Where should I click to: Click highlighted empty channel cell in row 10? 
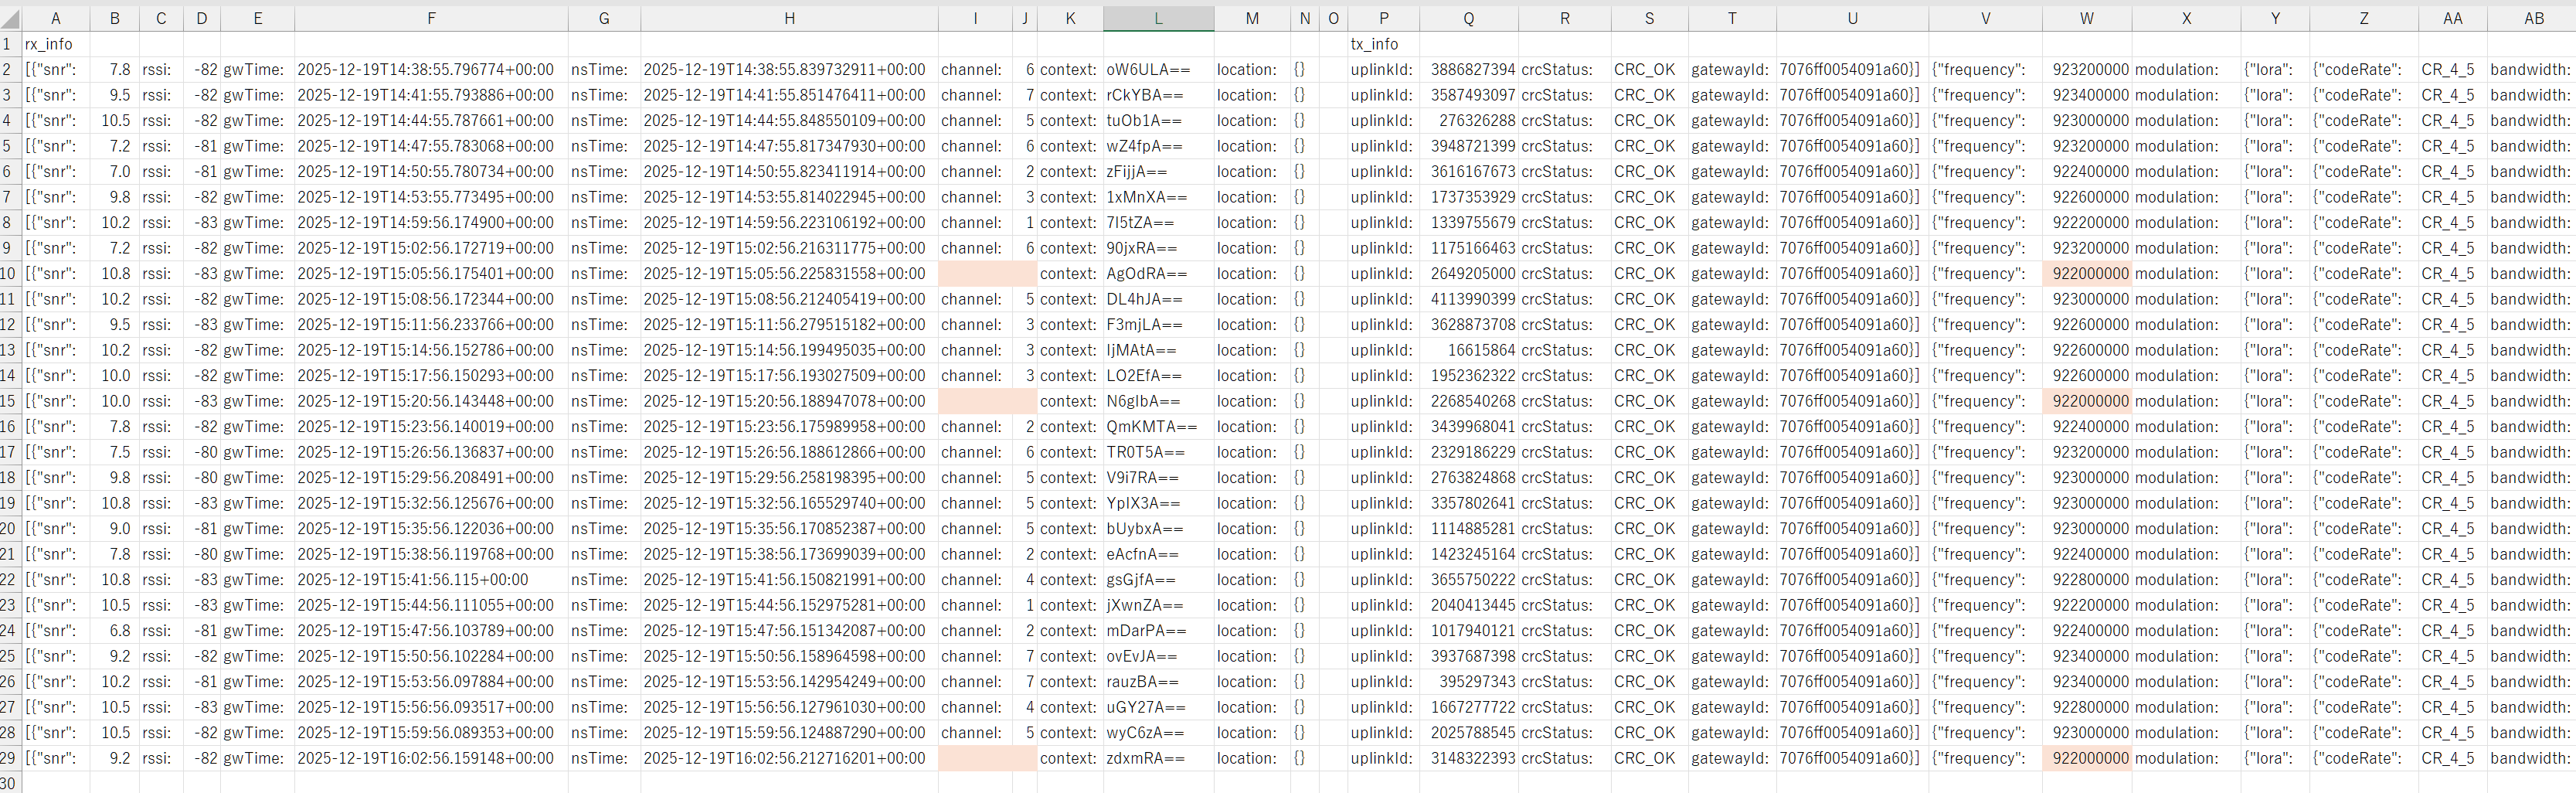[986, 273]
